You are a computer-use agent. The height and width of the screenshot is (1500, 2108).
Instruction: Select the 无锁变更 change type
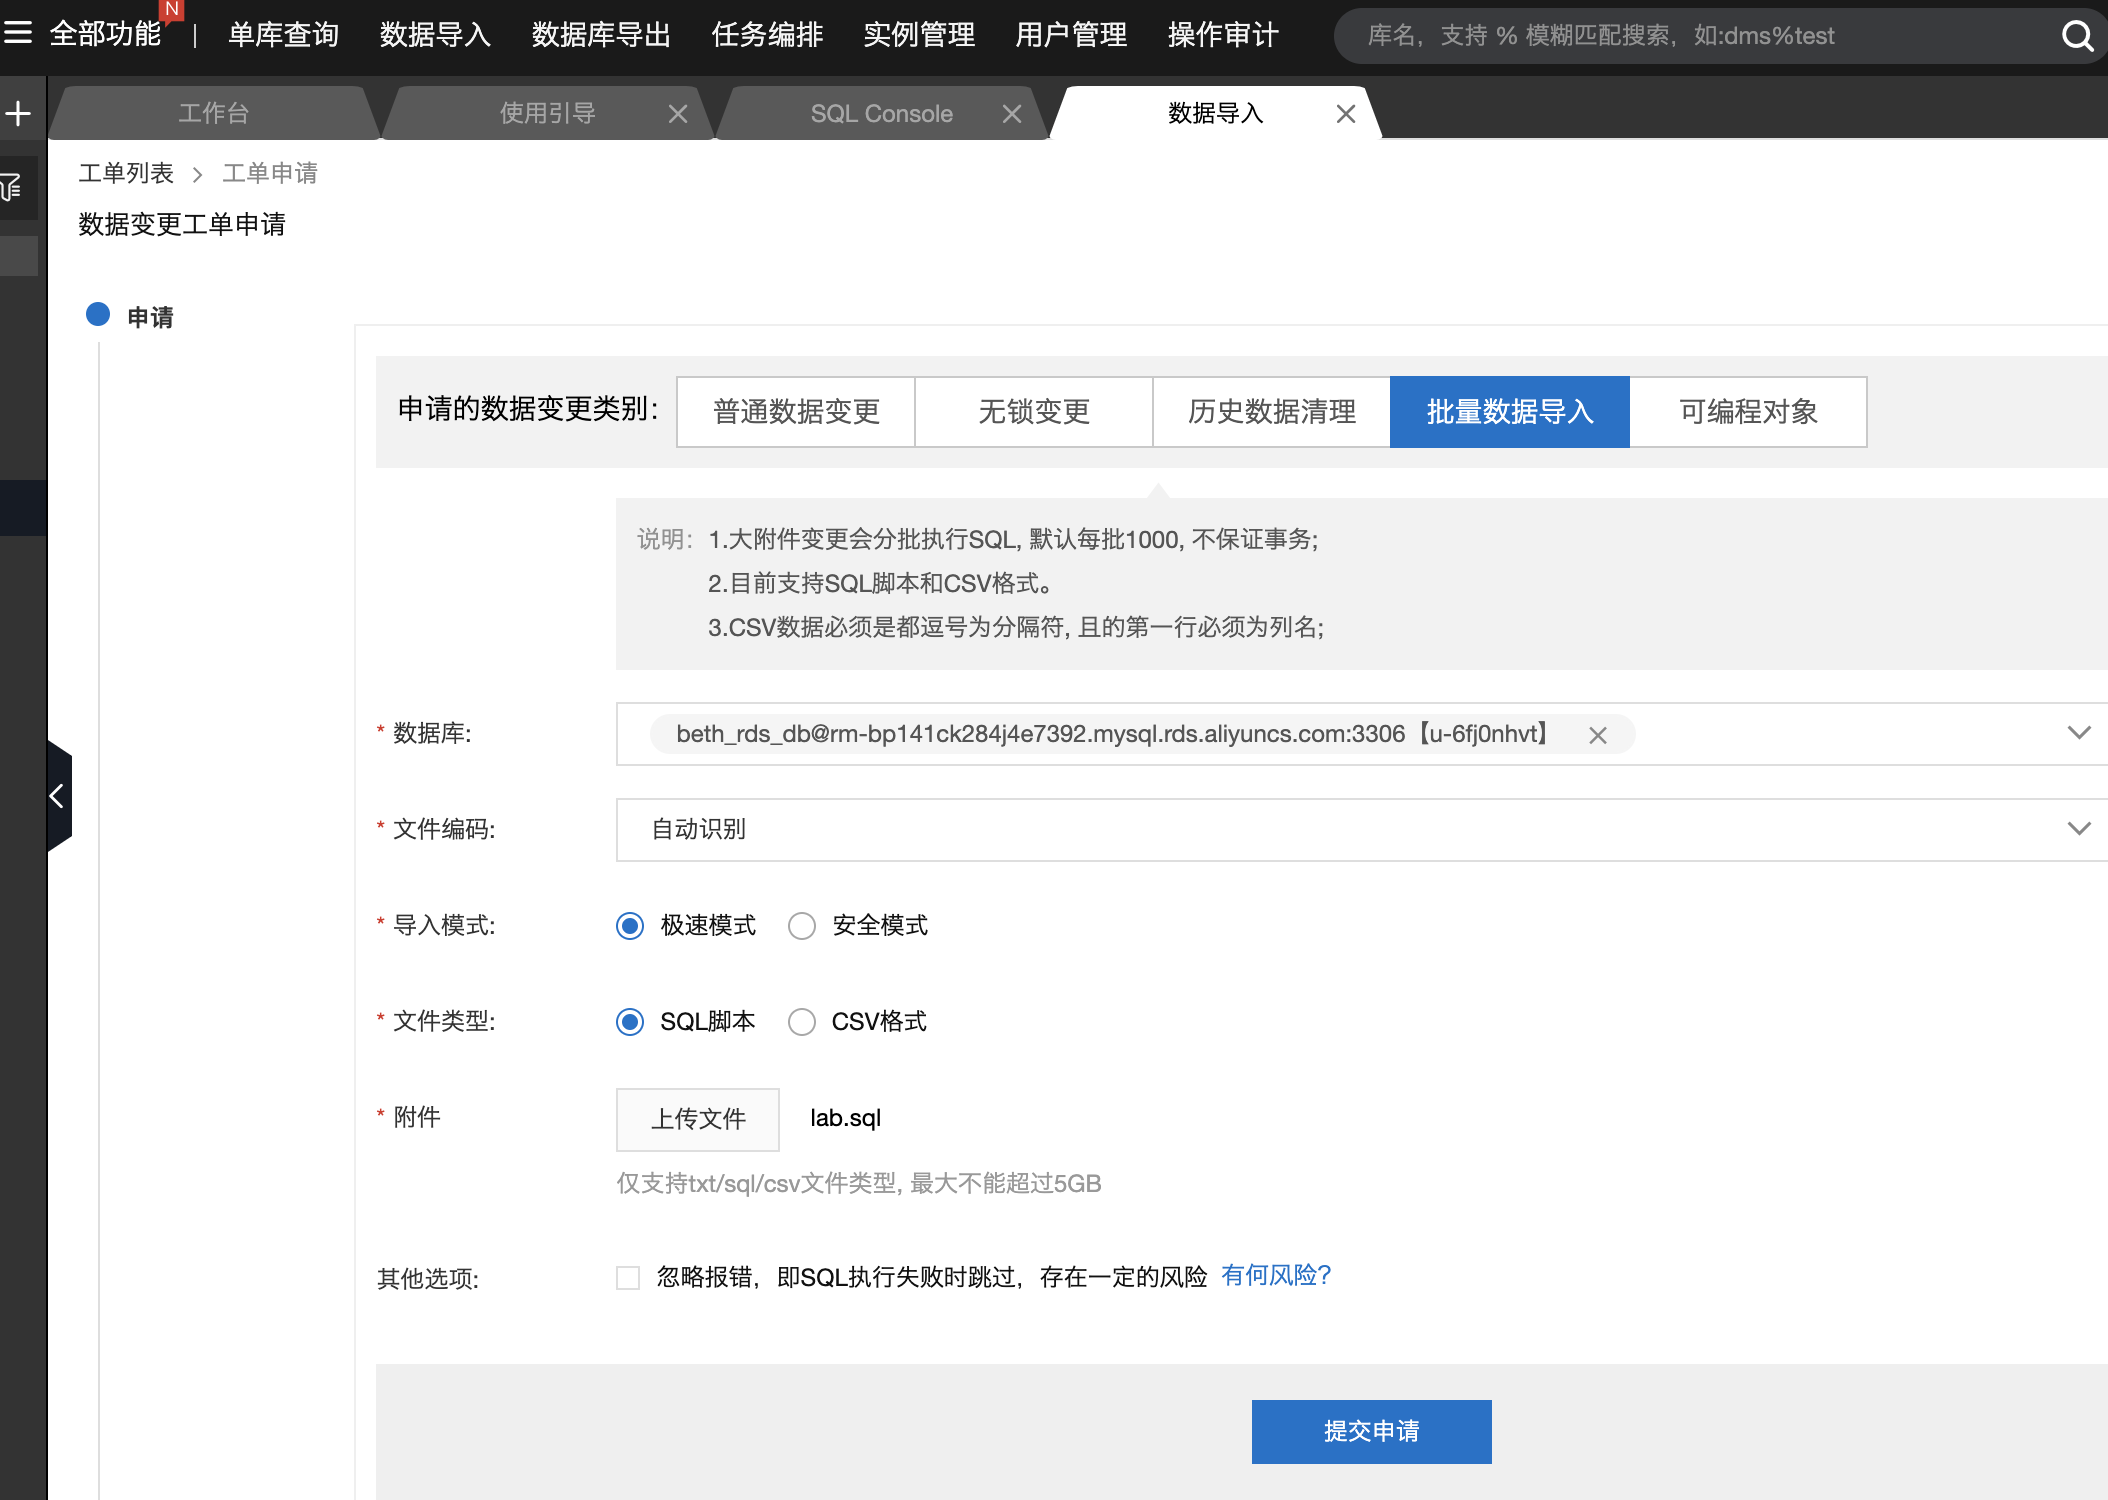pos(1033,412)
